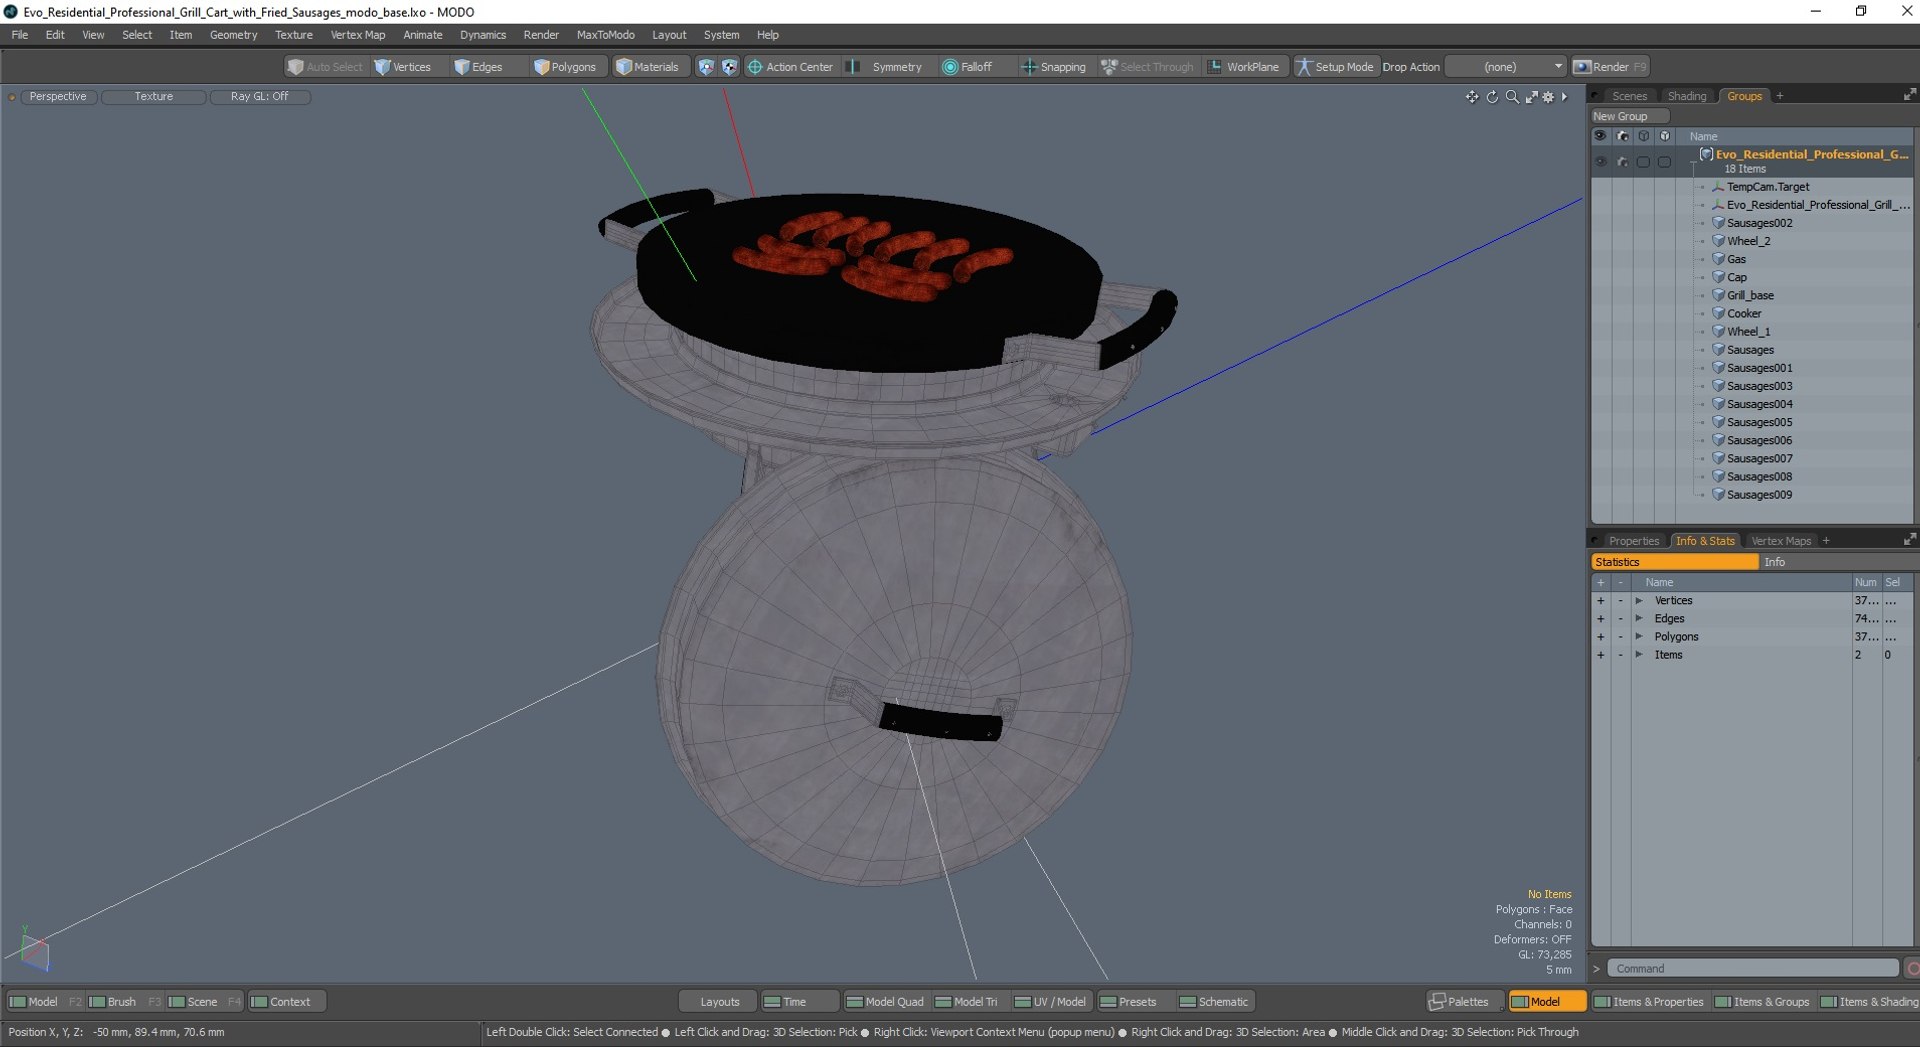Toggle Select Through
This screenshot has width=1920, height=1047.
click(1147, 67)
